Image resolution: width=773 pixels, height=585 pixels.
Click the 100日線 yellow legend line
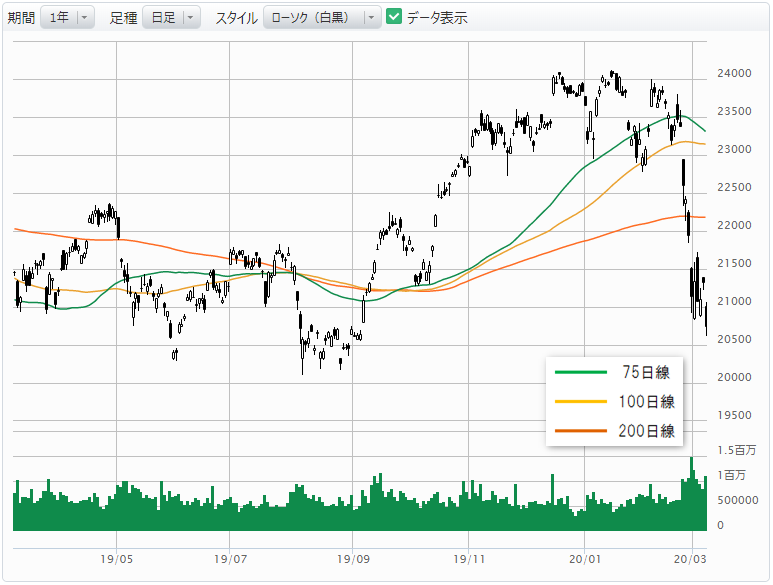click(x=581, y=402)
